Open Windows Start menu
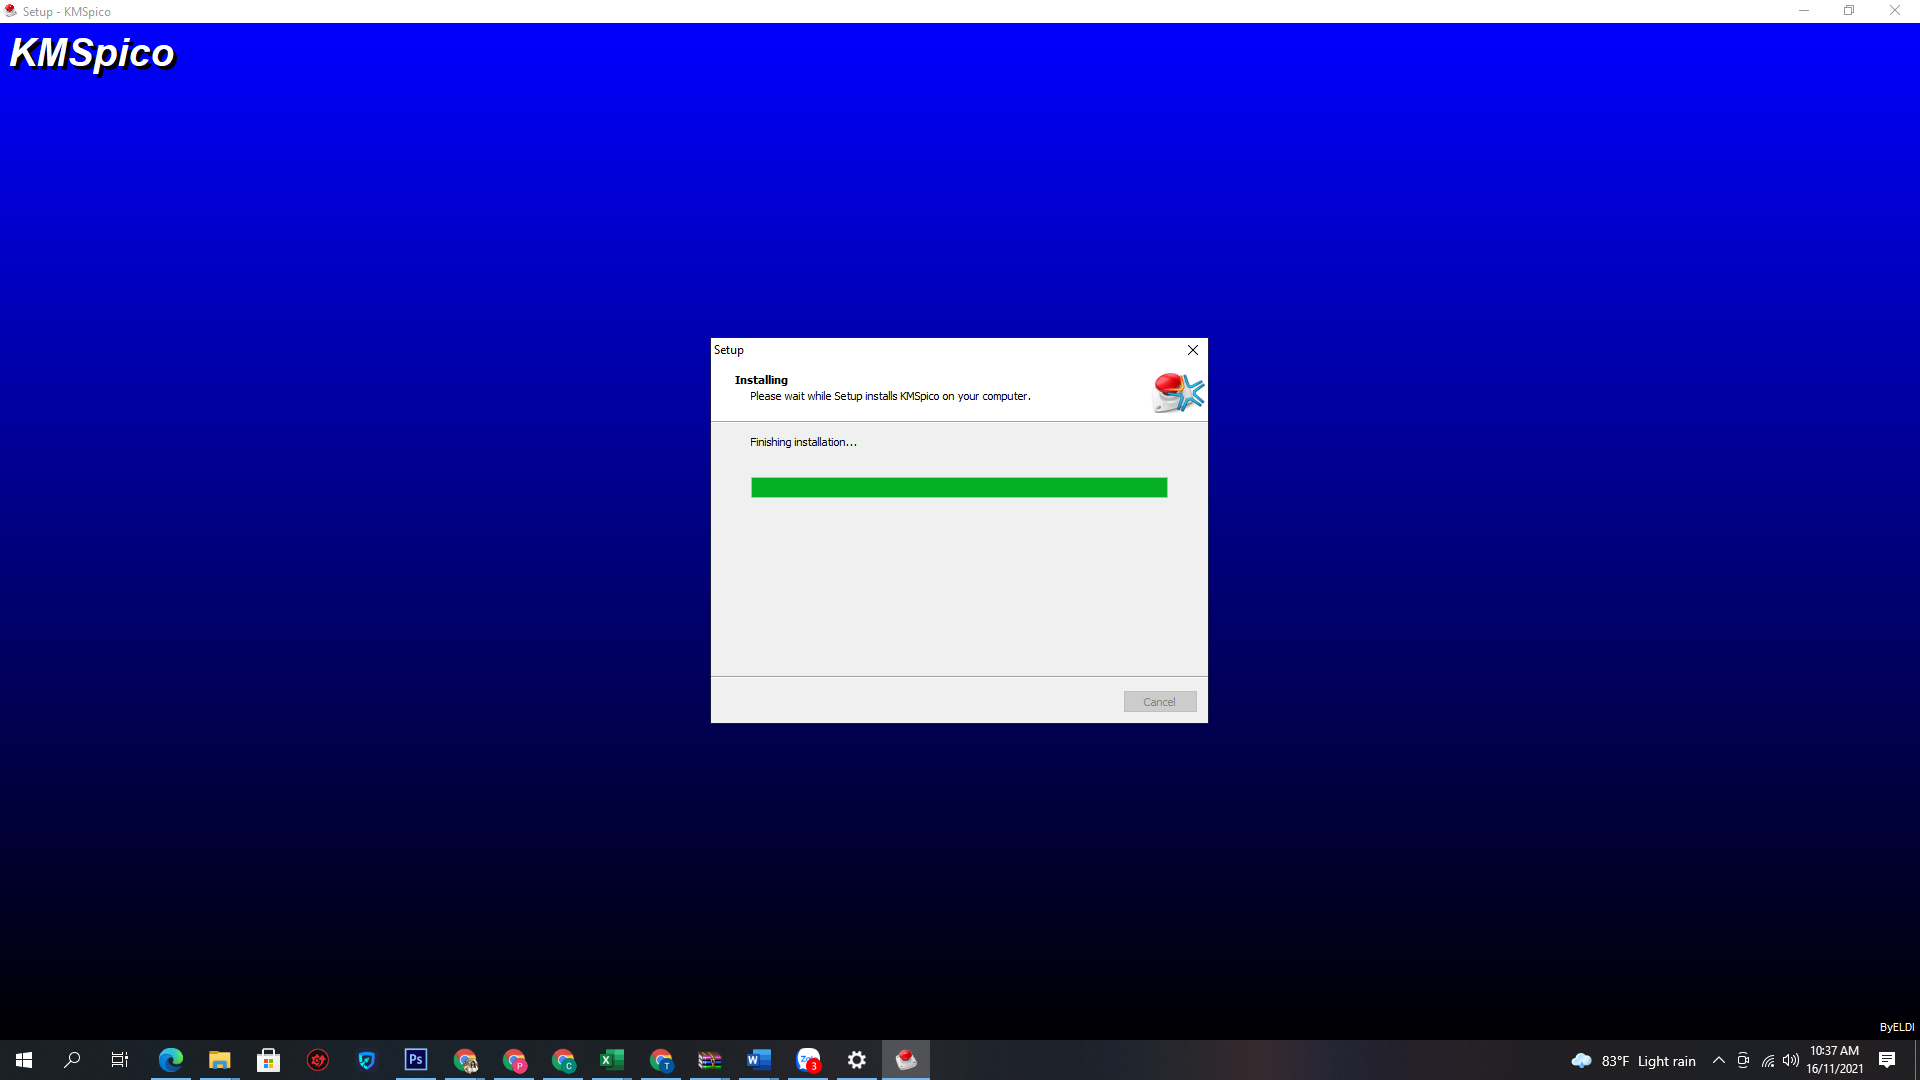The width and height of the screenshot is (1920, 1080). [24, 1060]
